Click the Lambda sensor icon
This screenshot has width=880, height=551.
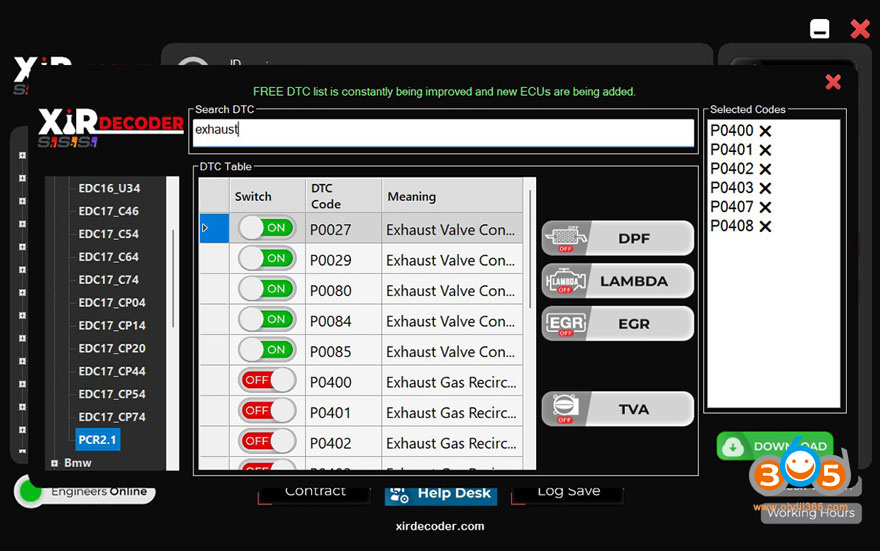566,281
